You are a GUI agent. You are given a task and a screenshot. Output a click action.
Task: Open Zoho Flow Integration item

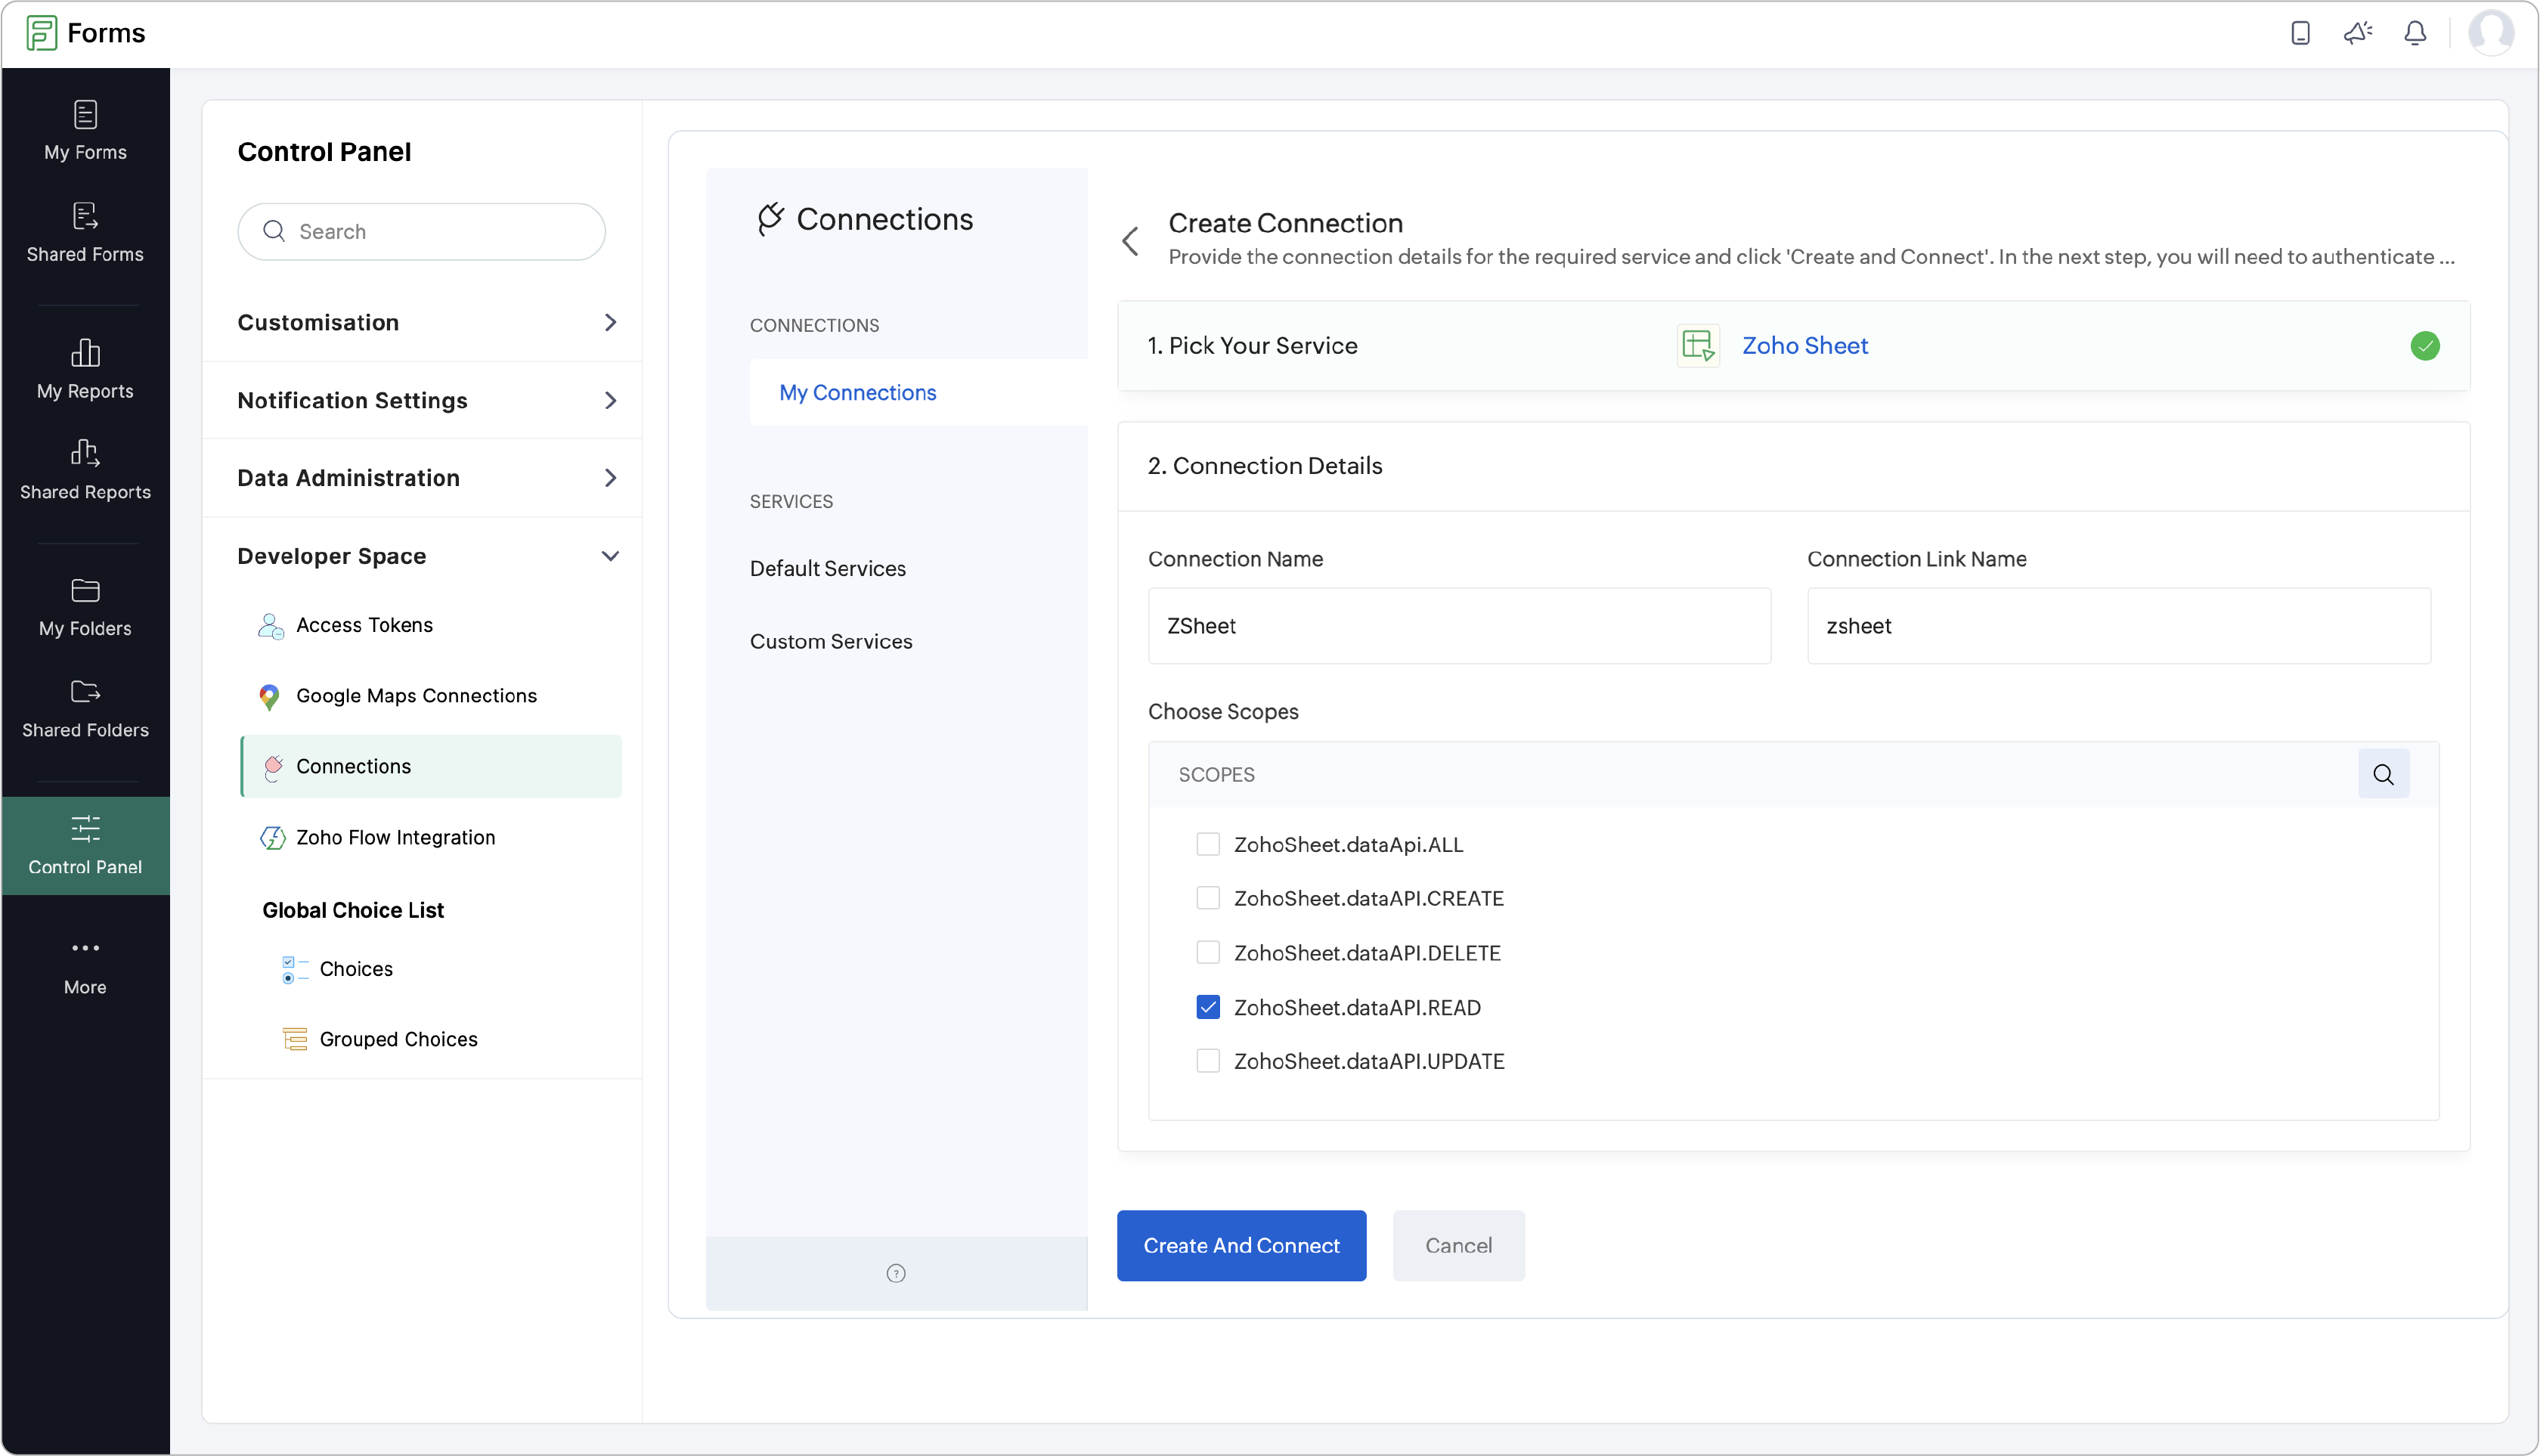point(395,837)
